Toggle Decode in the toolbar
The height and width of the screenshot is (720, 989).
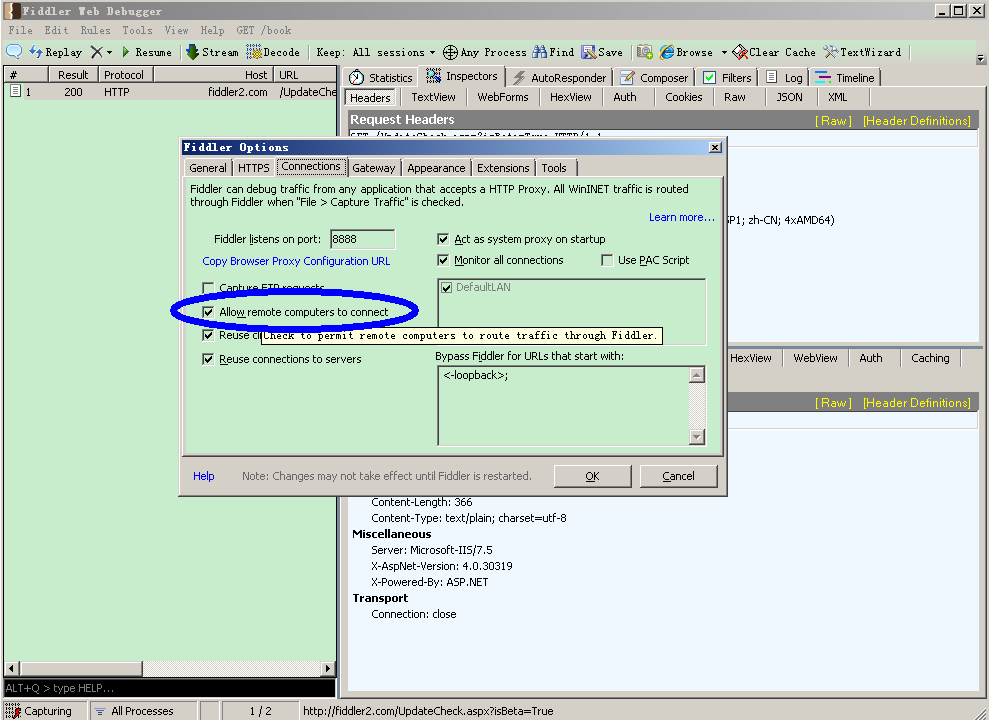[x=273, y=52]
